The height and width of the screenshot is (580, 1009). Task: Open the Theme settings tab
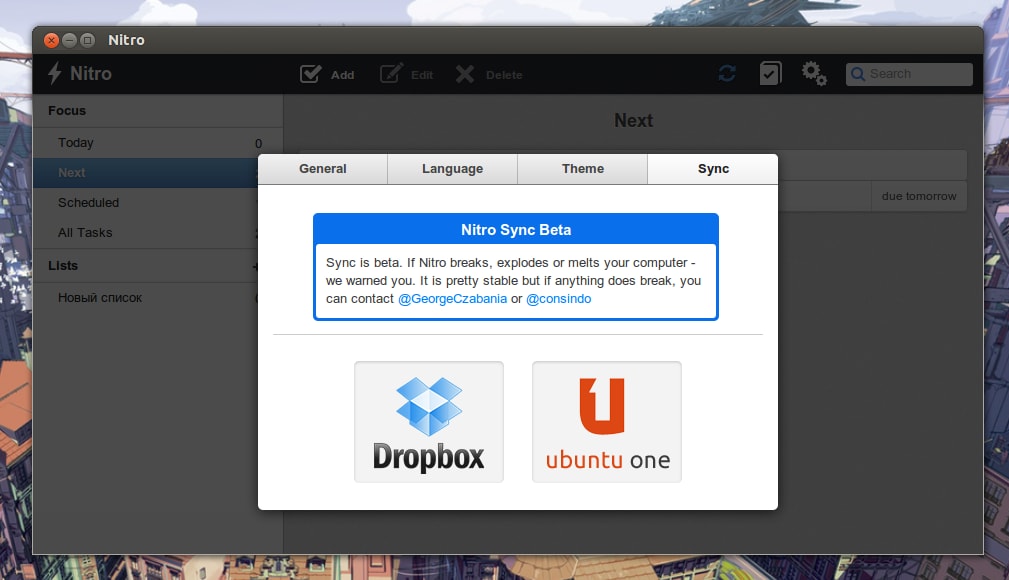582,169
